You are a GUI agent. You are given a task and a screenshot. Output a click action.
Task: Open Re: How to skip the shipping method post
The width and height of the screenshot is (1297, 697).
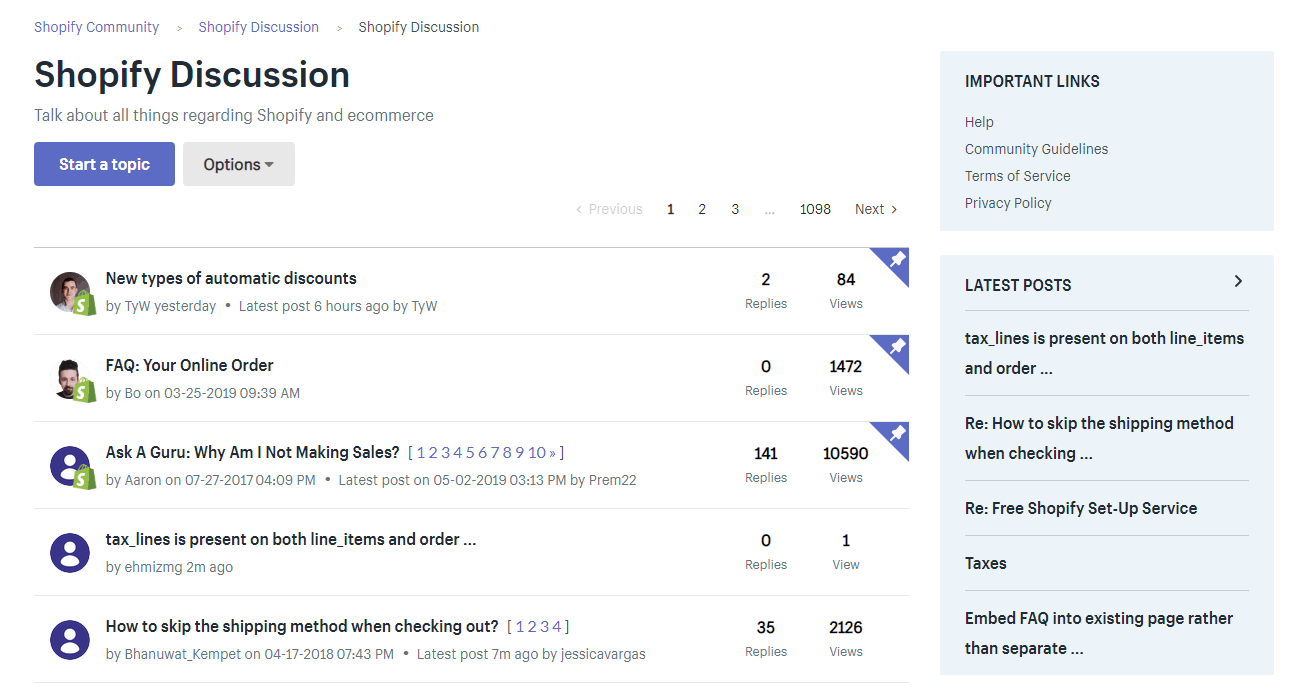coord(1099,438)
